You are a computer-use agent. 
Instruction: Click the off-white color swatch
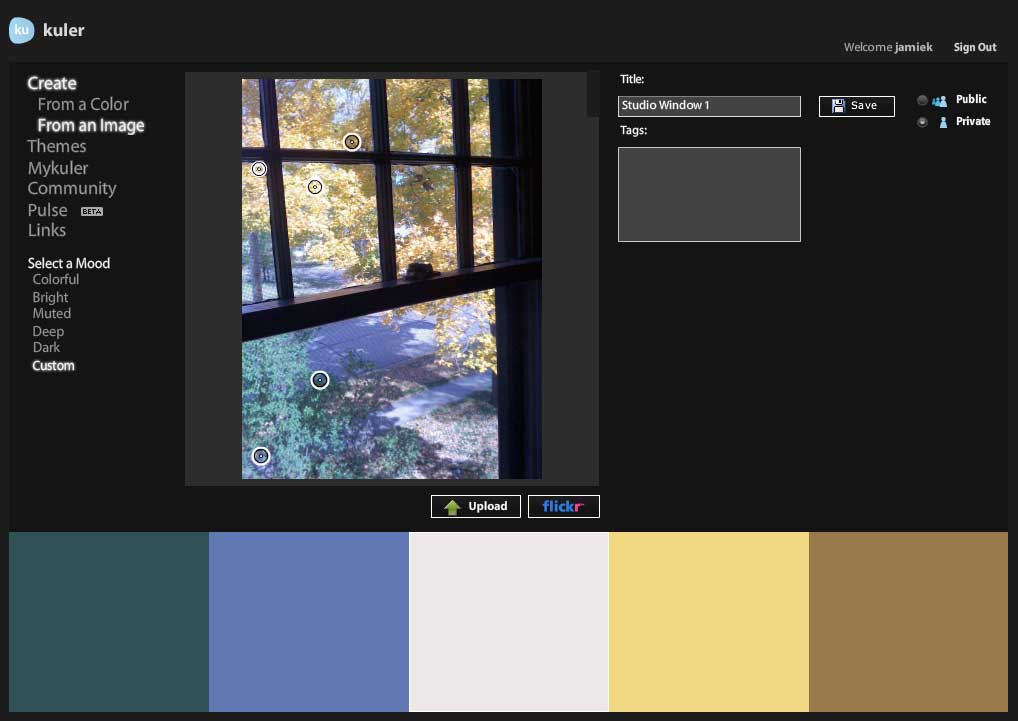[508, 622]
